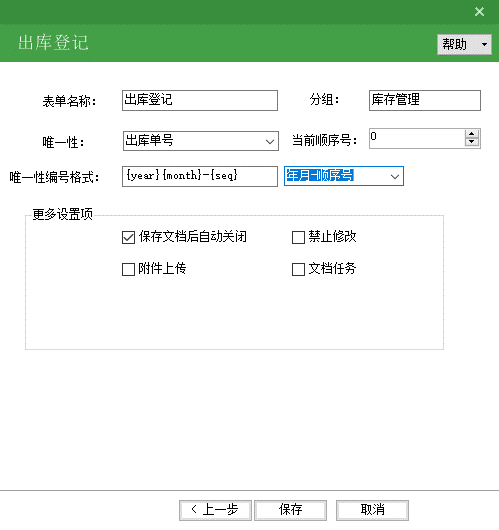Enable the 文档任务 checkbox

point(298,270)
